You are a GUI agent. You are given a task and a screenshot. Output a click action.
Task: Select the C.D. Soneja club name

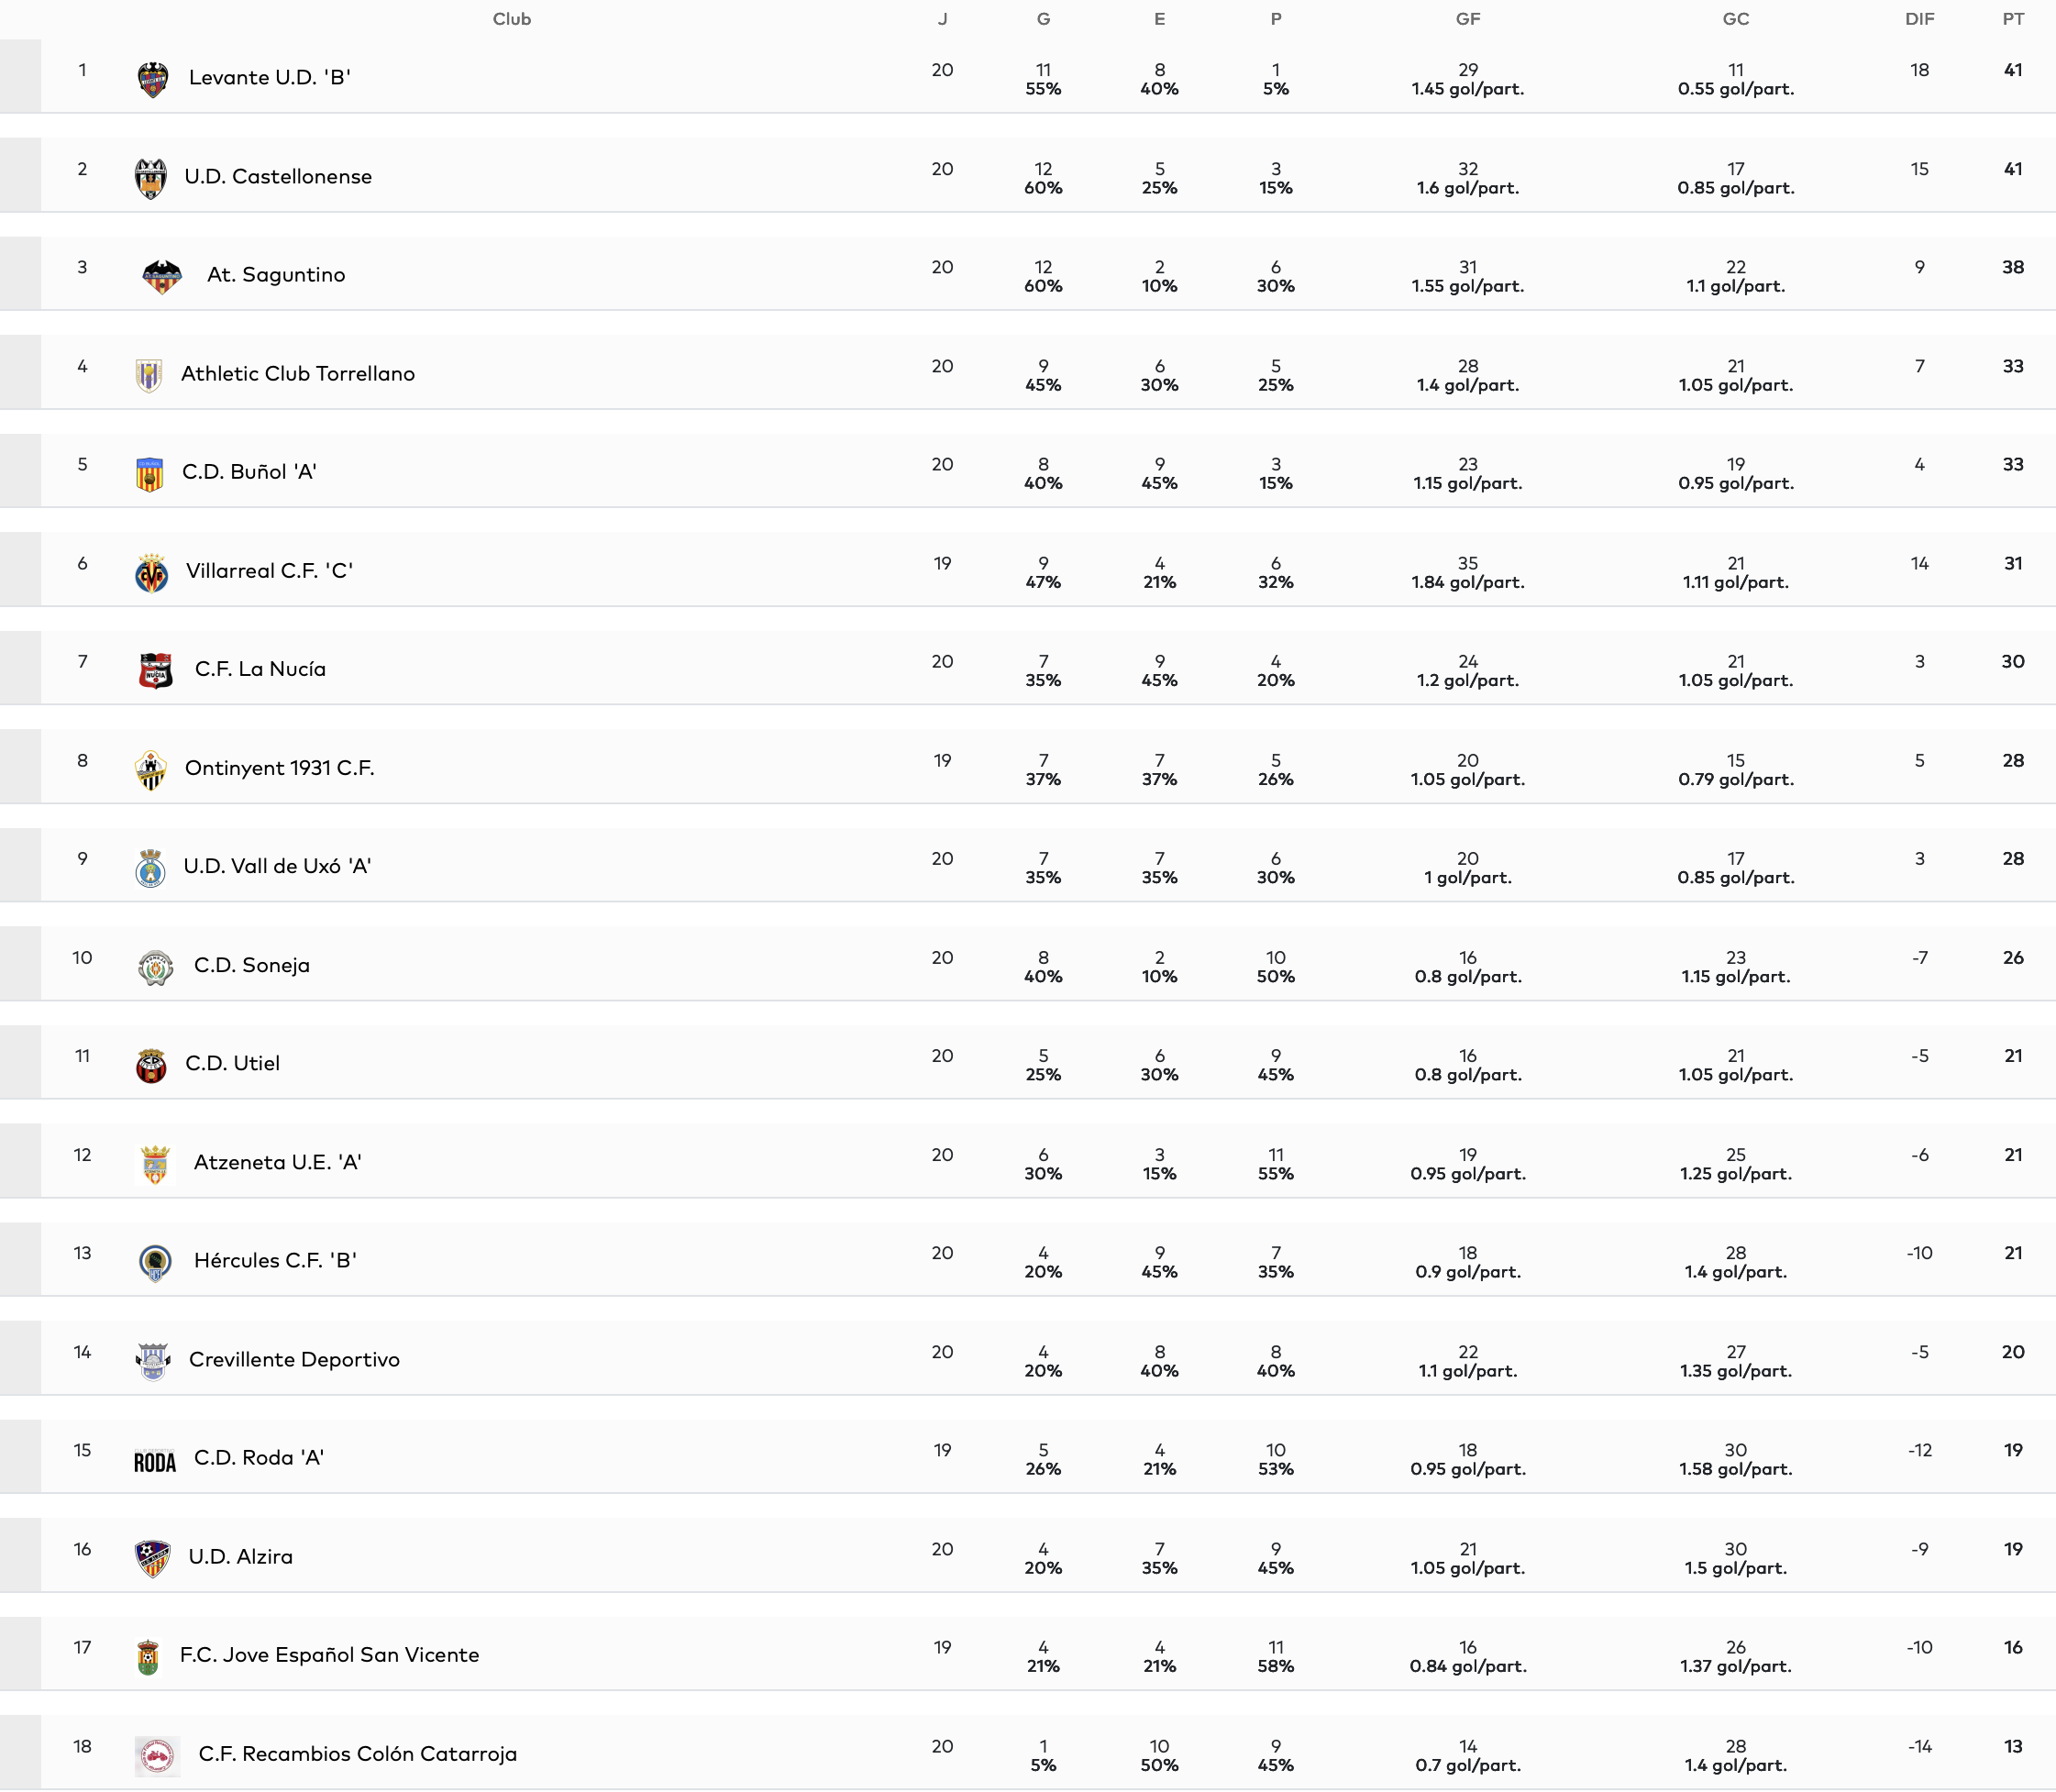(252, 965)
